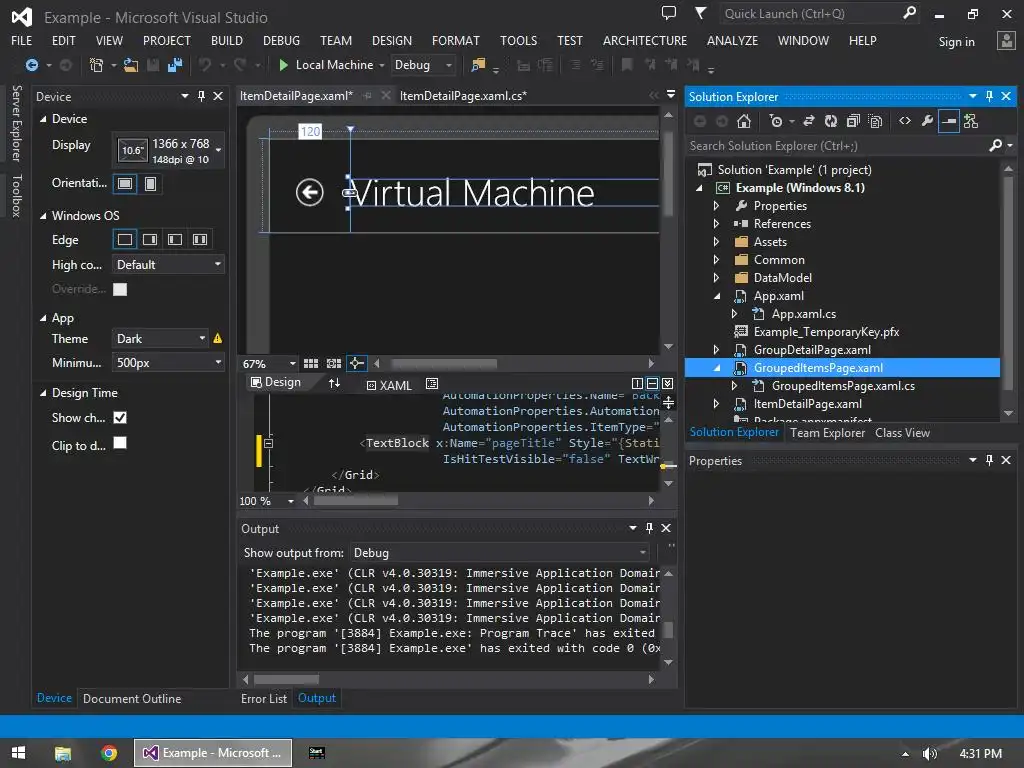The image size is (1024, 768).
Task: Switch to Design view button
Action: pos(276,383)
